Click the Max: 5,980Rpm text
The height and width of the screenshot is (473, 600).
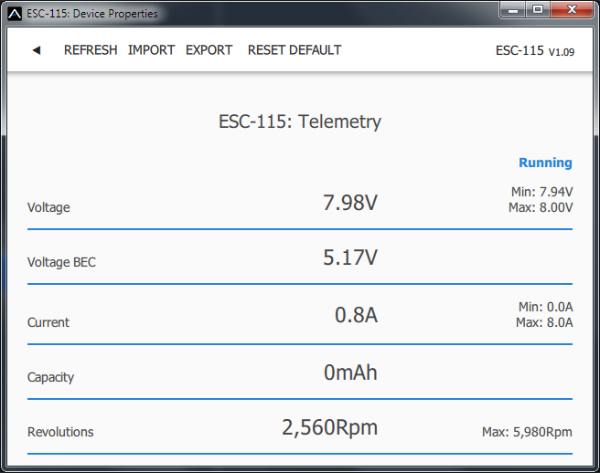pos(527,433)
